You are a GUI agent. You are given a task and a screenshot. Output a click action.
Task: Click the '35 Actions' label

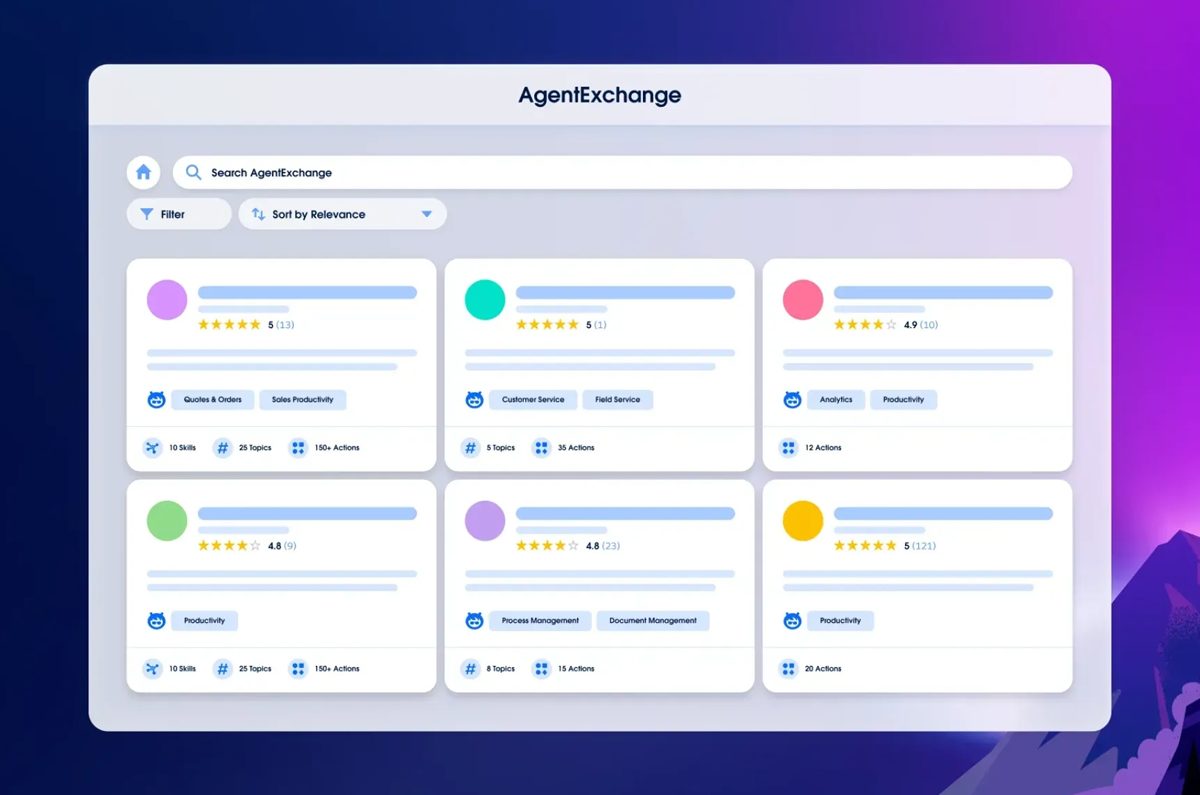pos(576,448)
